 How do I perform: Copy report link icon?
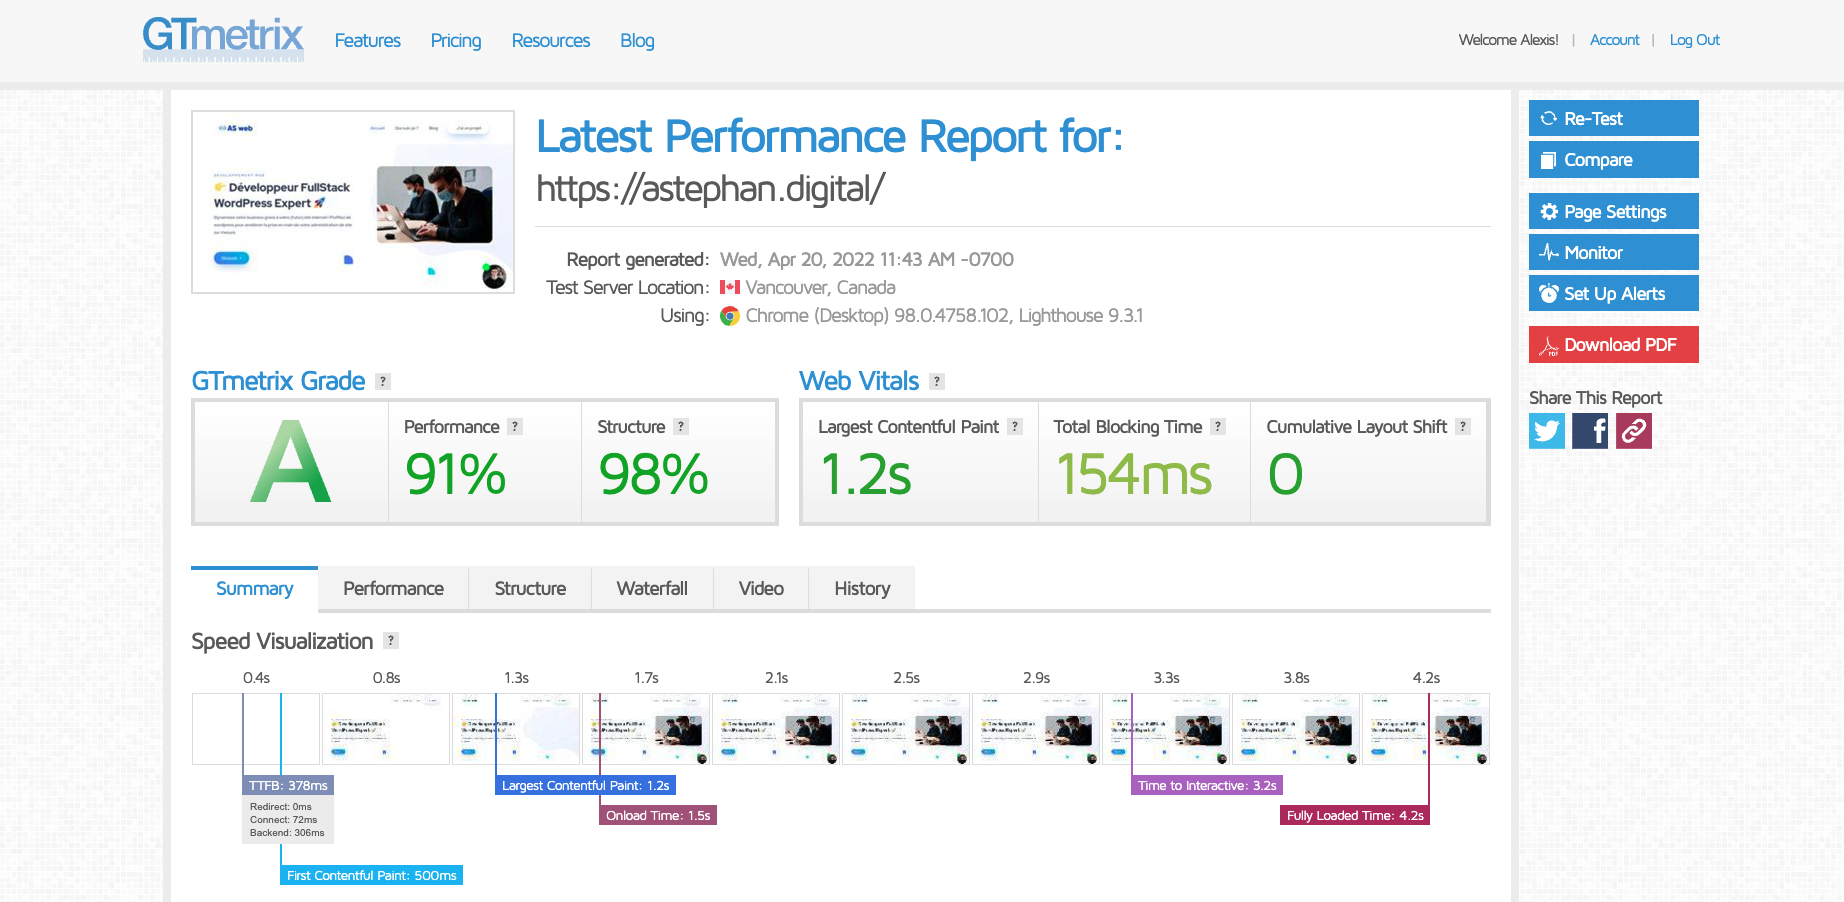coord(1634,431)
